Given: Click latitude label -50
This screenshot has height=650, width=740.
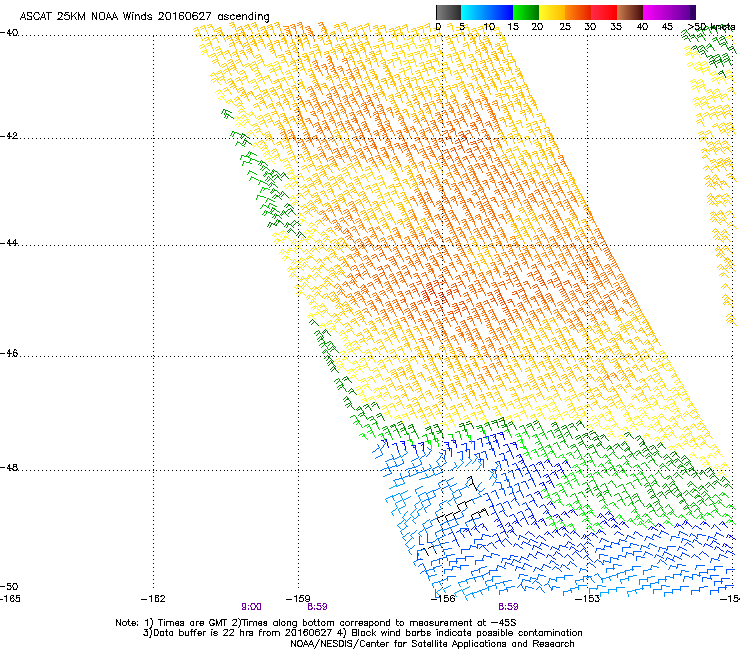Looking at the screenshot, I should point(9,586).
